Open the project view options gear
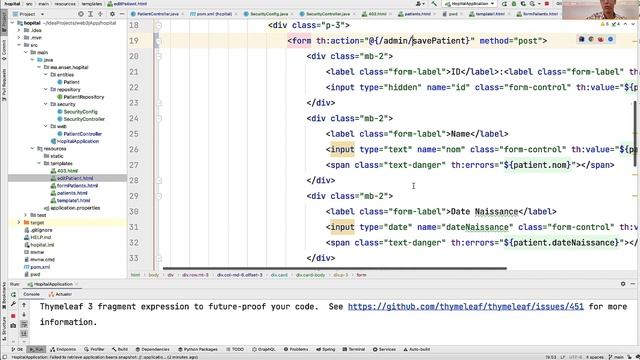This screenshot has width=640, height=360. tap(112, 14)
